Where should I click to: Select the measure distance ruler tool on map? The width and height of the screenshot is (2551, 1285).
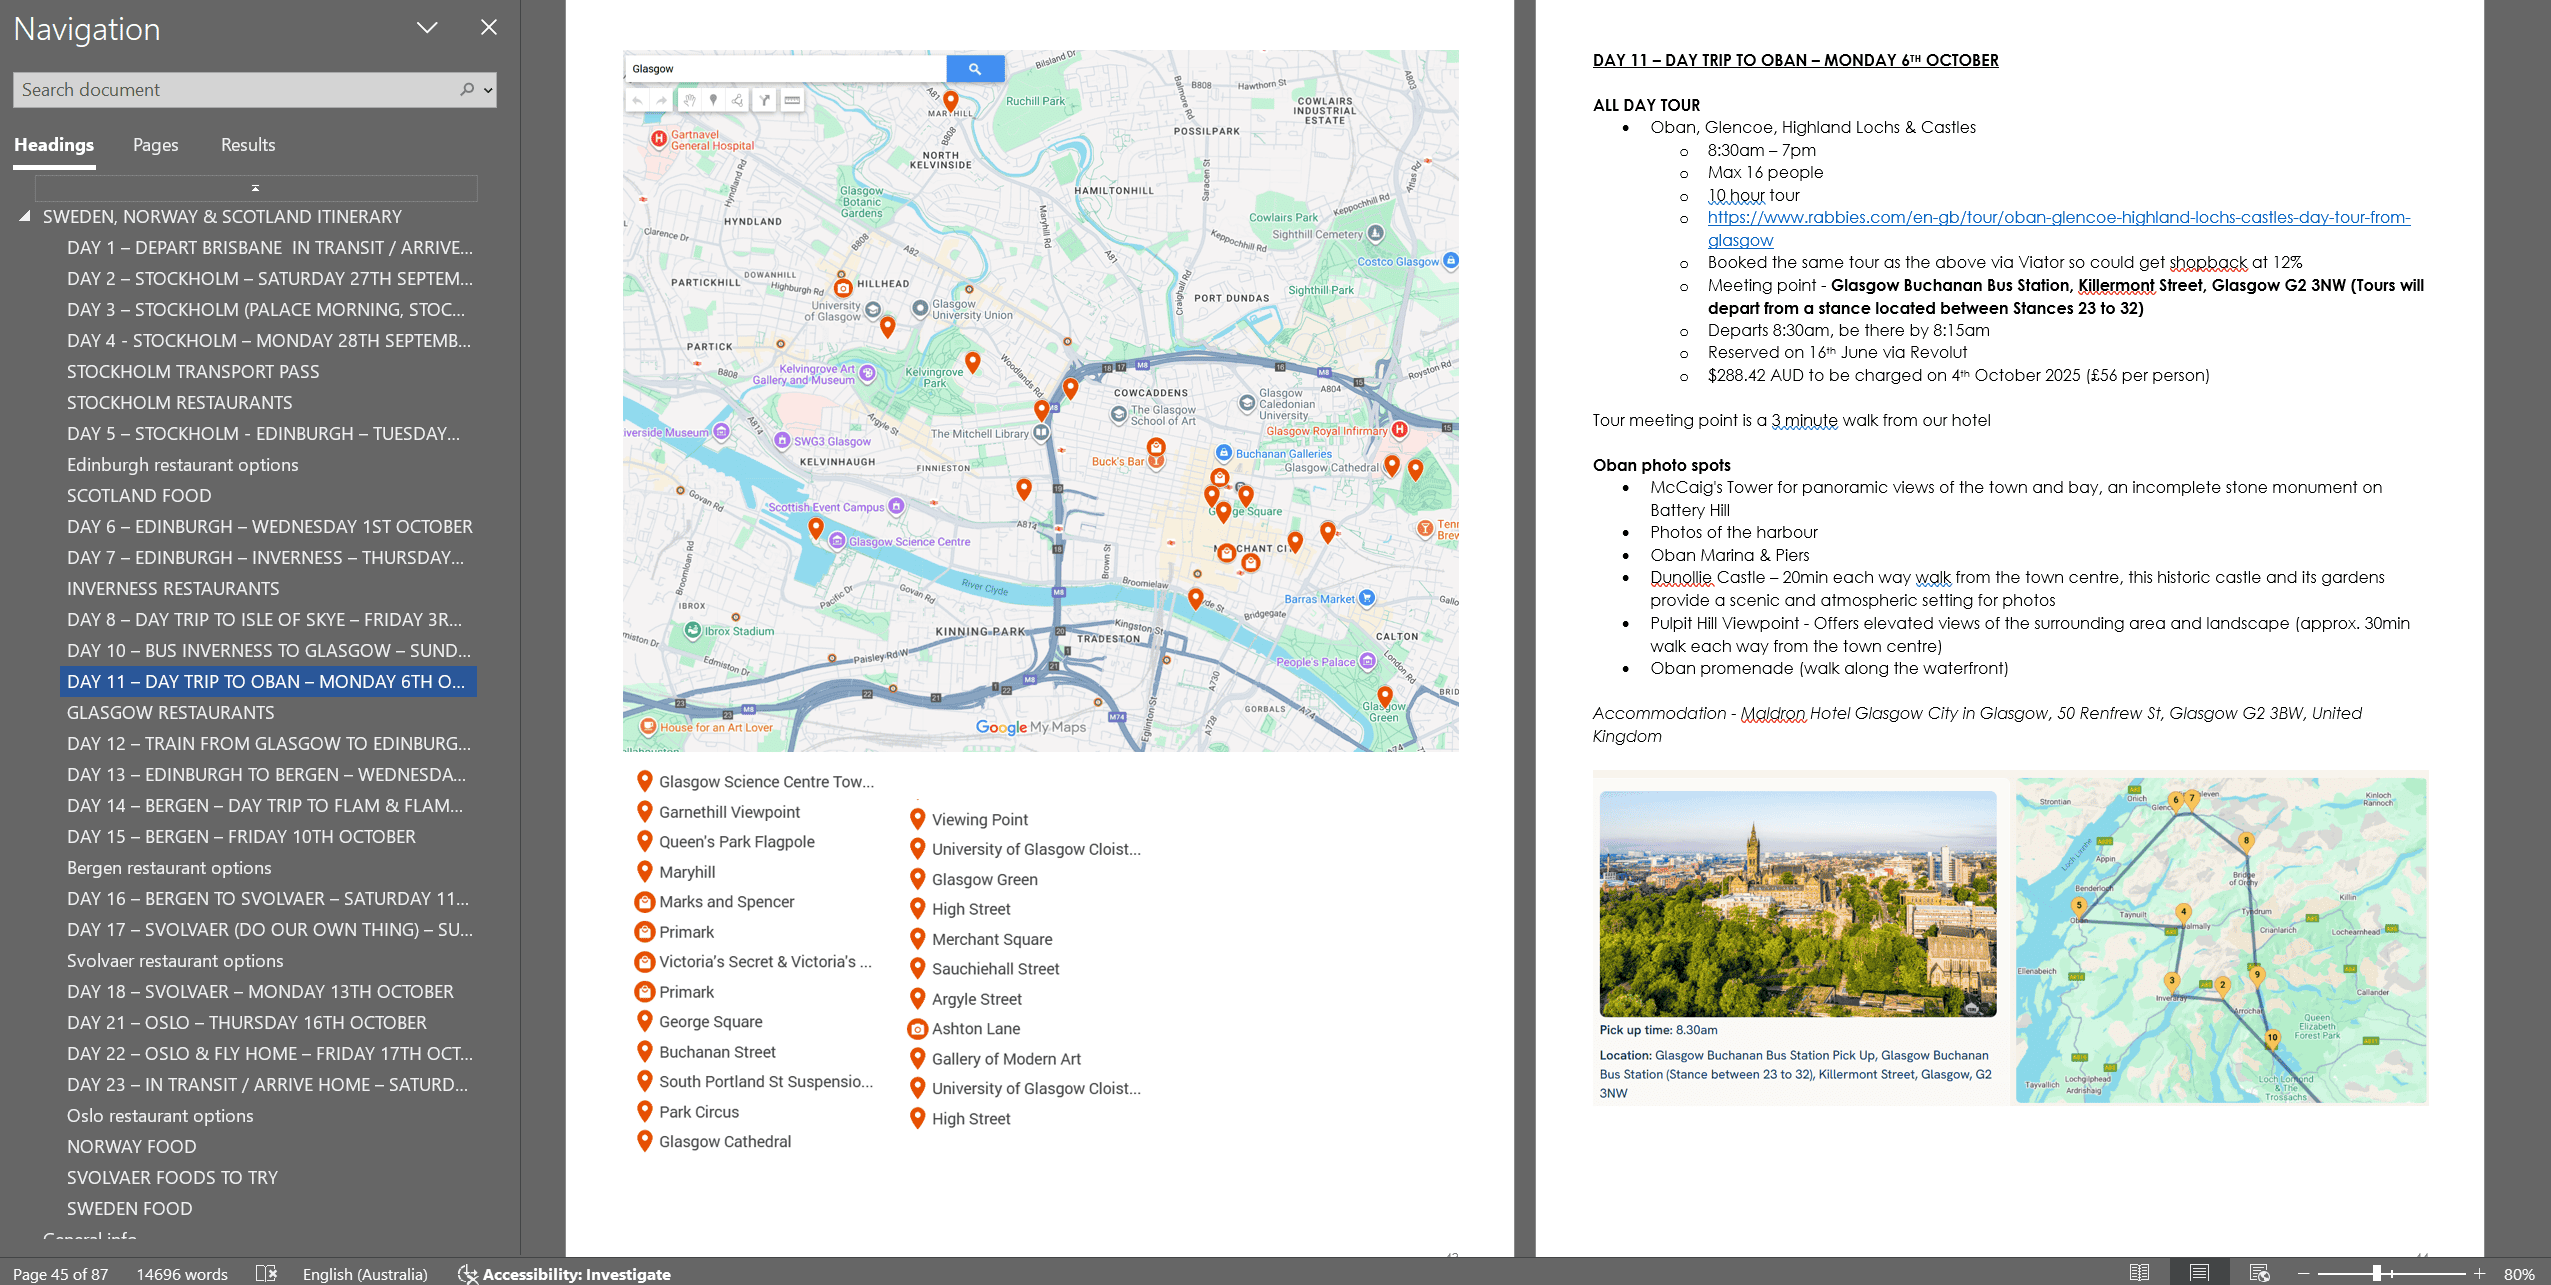(x=792, y=100)
